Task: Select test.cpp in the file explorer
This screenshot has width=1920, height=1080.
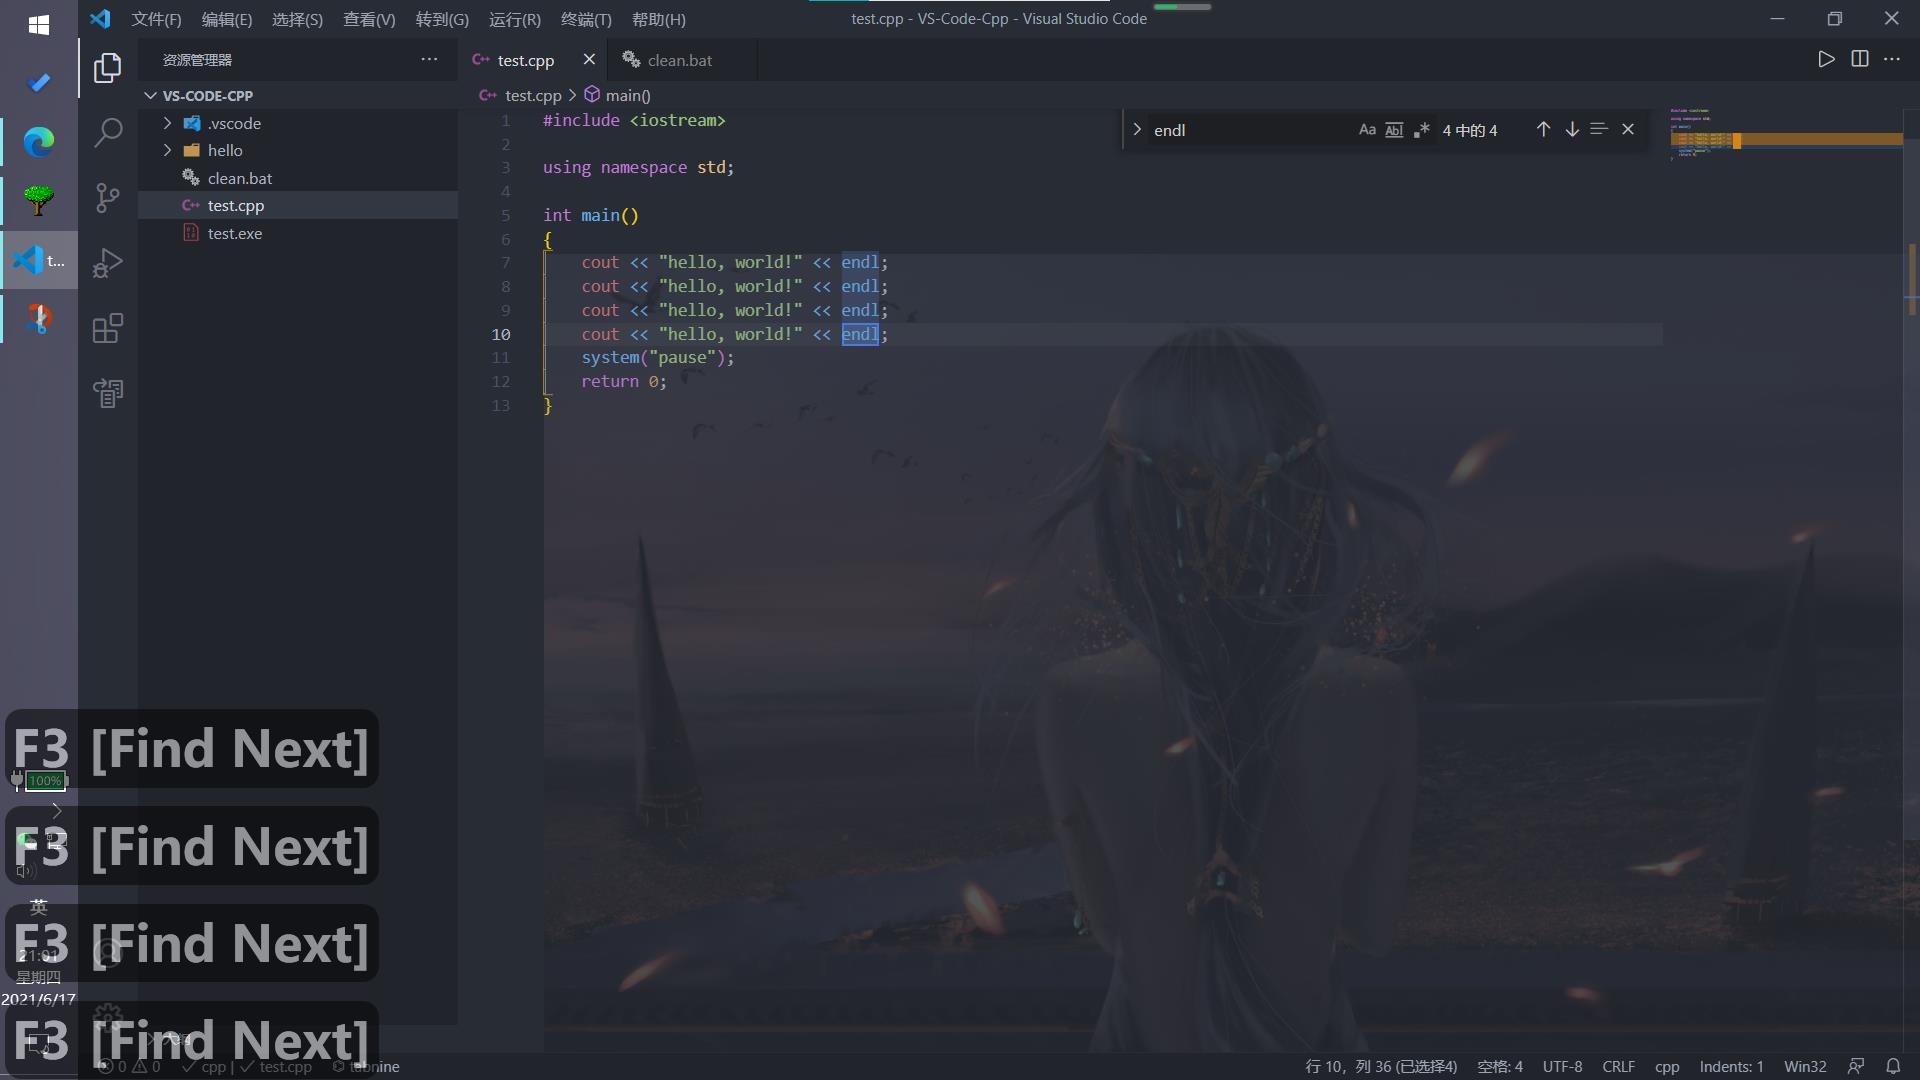Action: pyautogui.click(x=298, y=205)
